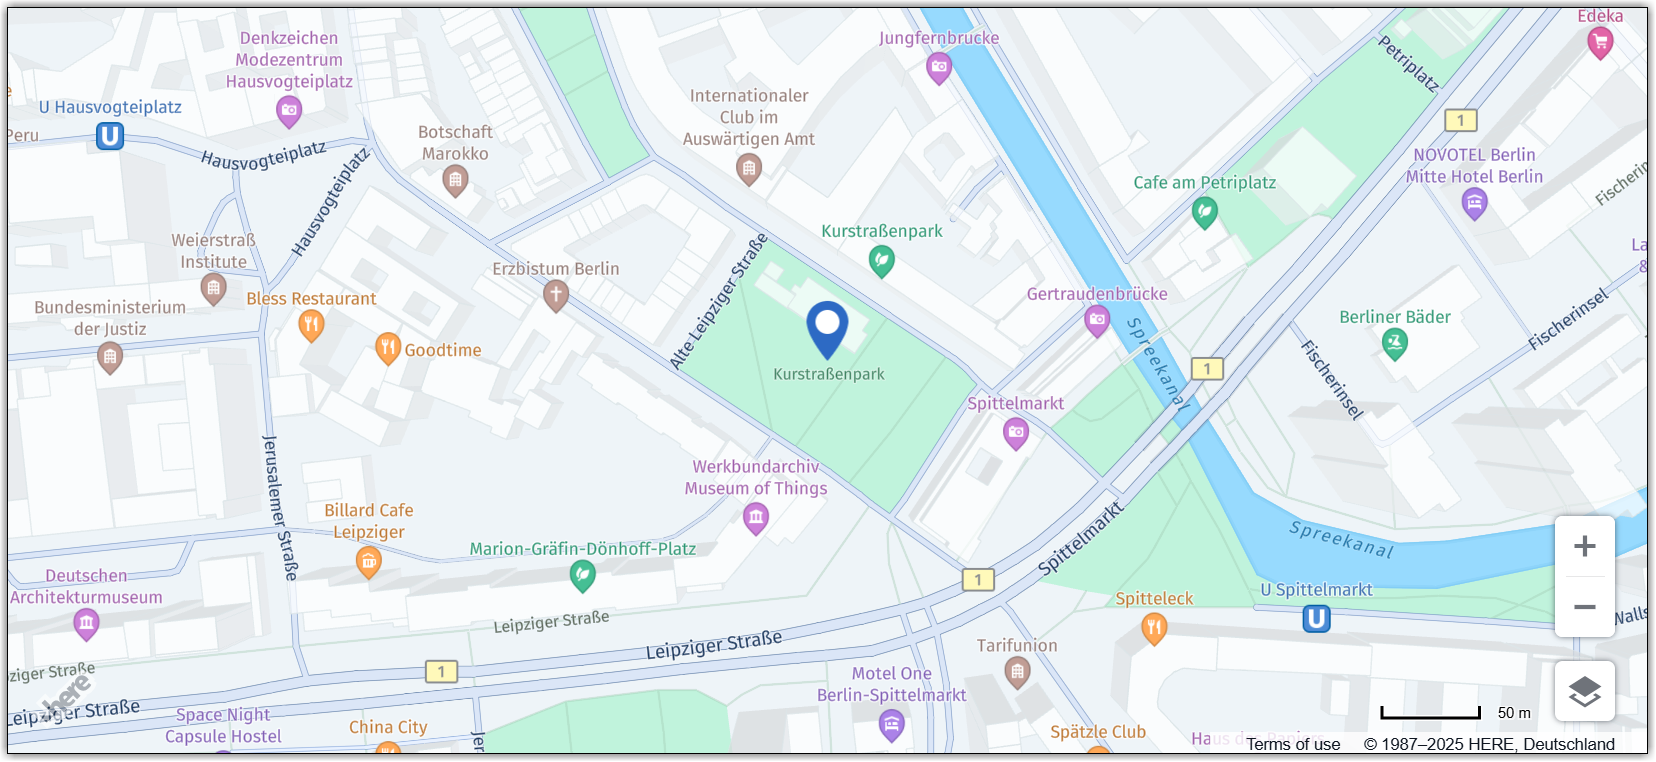The image size is (1656, 762).
Task: Select the Billard Cafe Leipziger icon
Action: pos(368,563)
